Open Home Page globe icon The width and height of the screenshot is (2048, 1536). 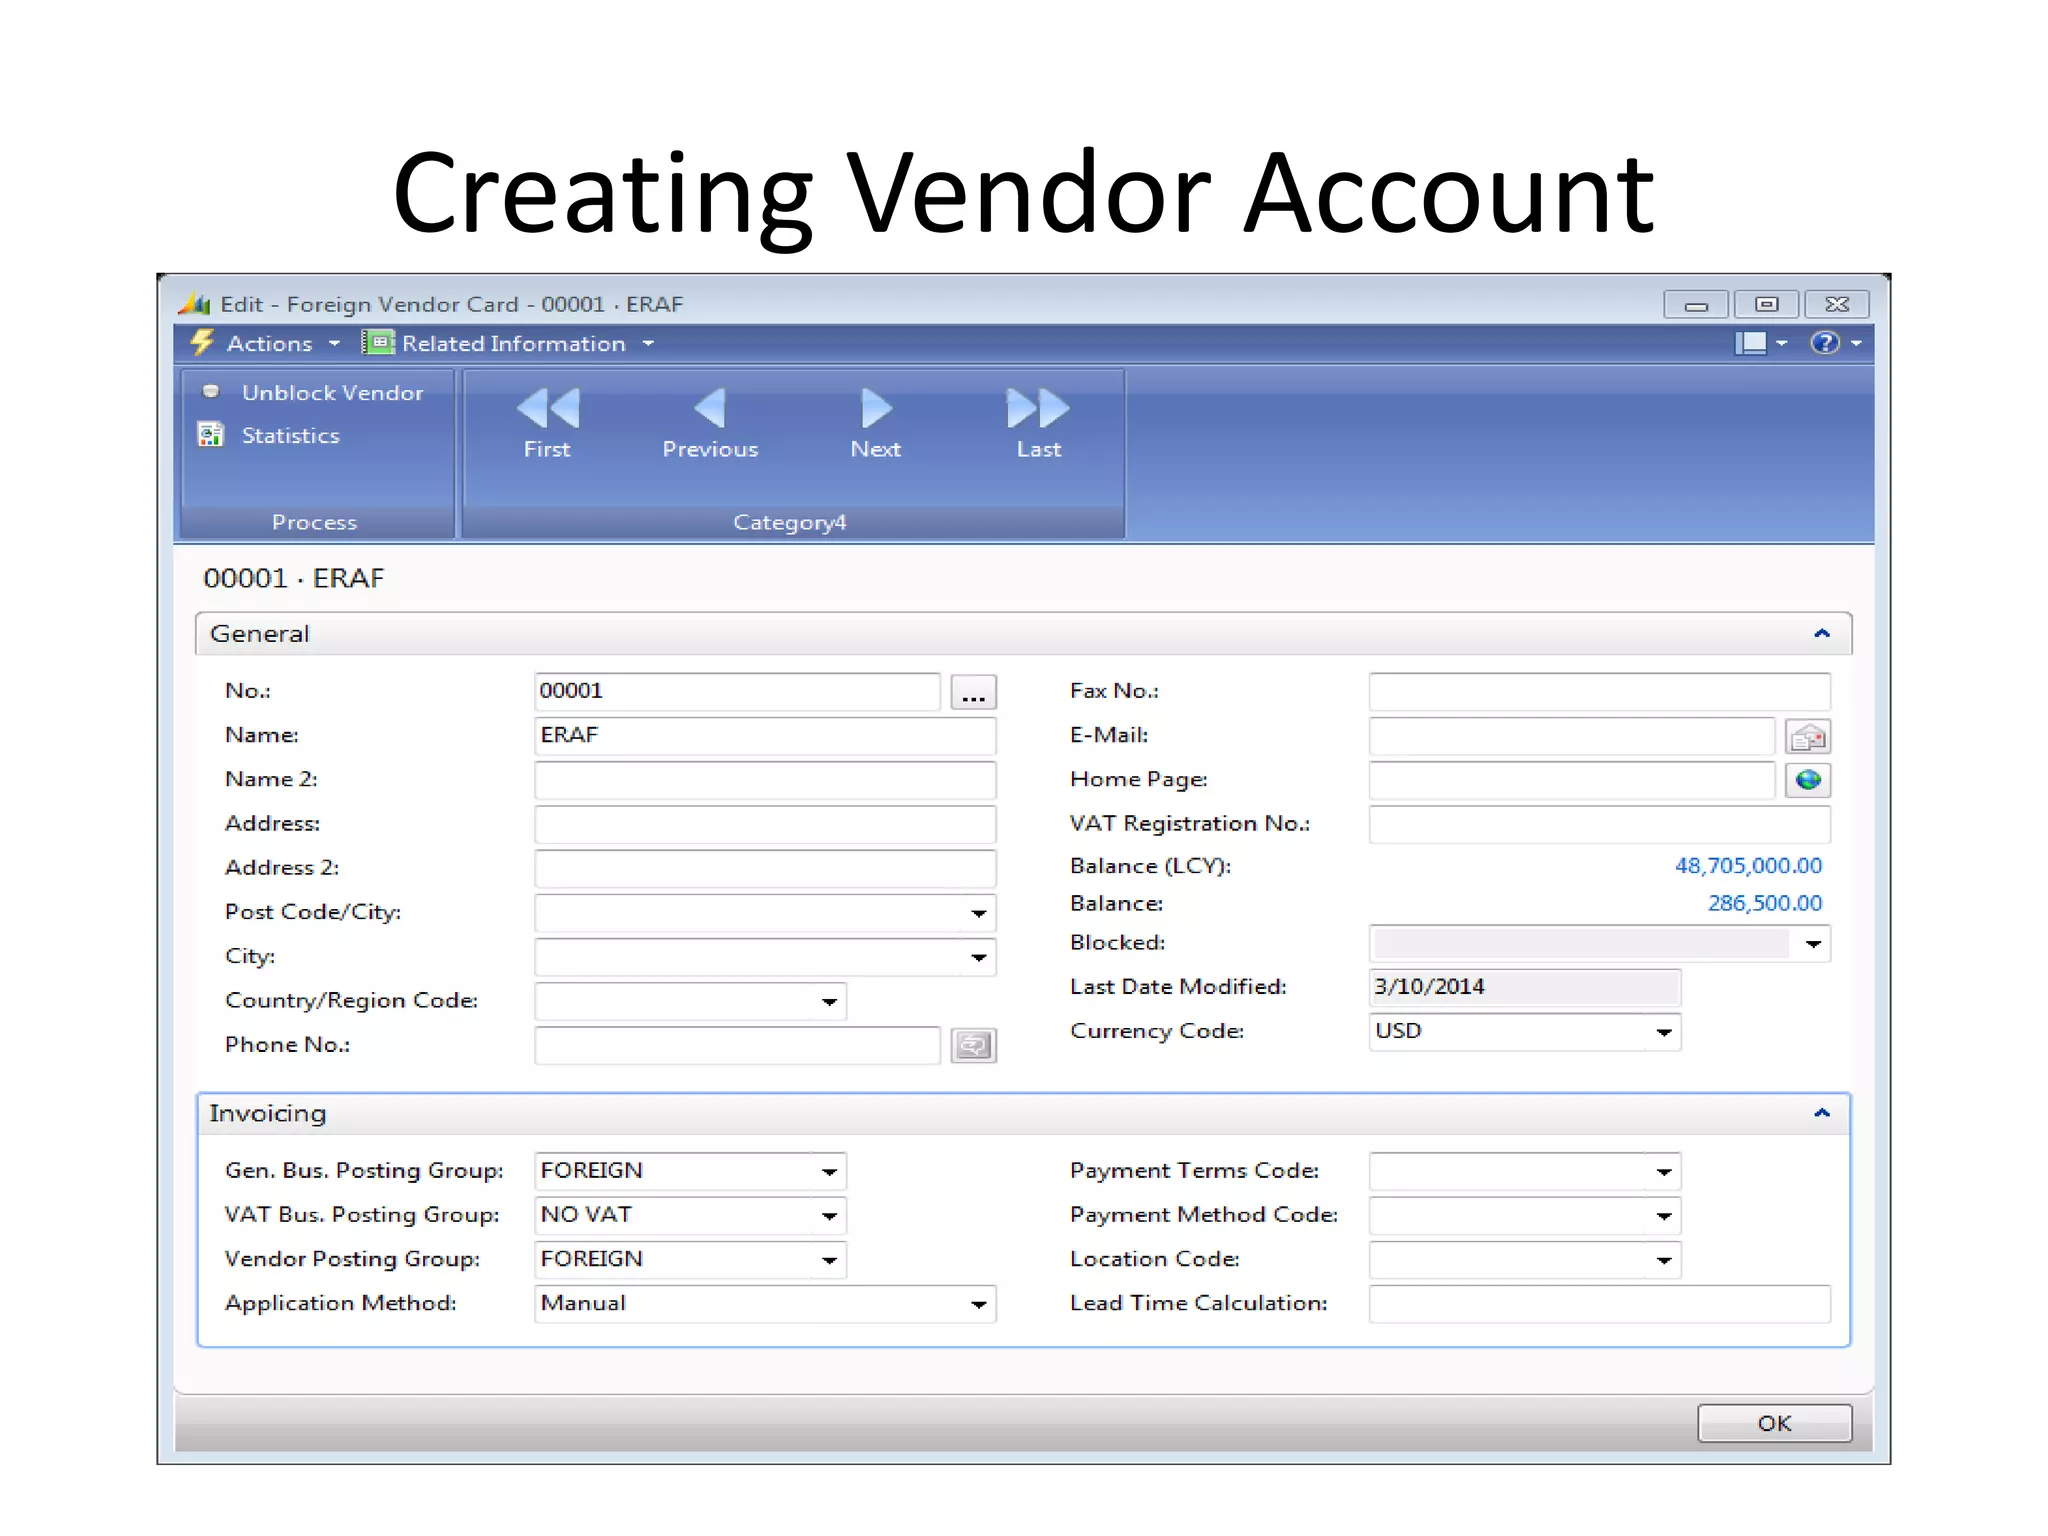tap(1808, 780)
